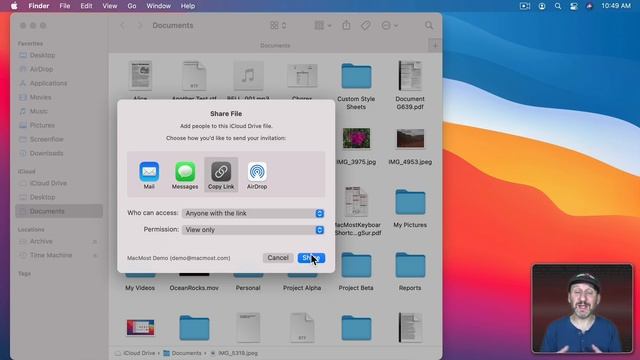Click the Finder toolbar Share icon
Image resolution: width=640 pixels, height=360 pixels.
click(346, 25)
